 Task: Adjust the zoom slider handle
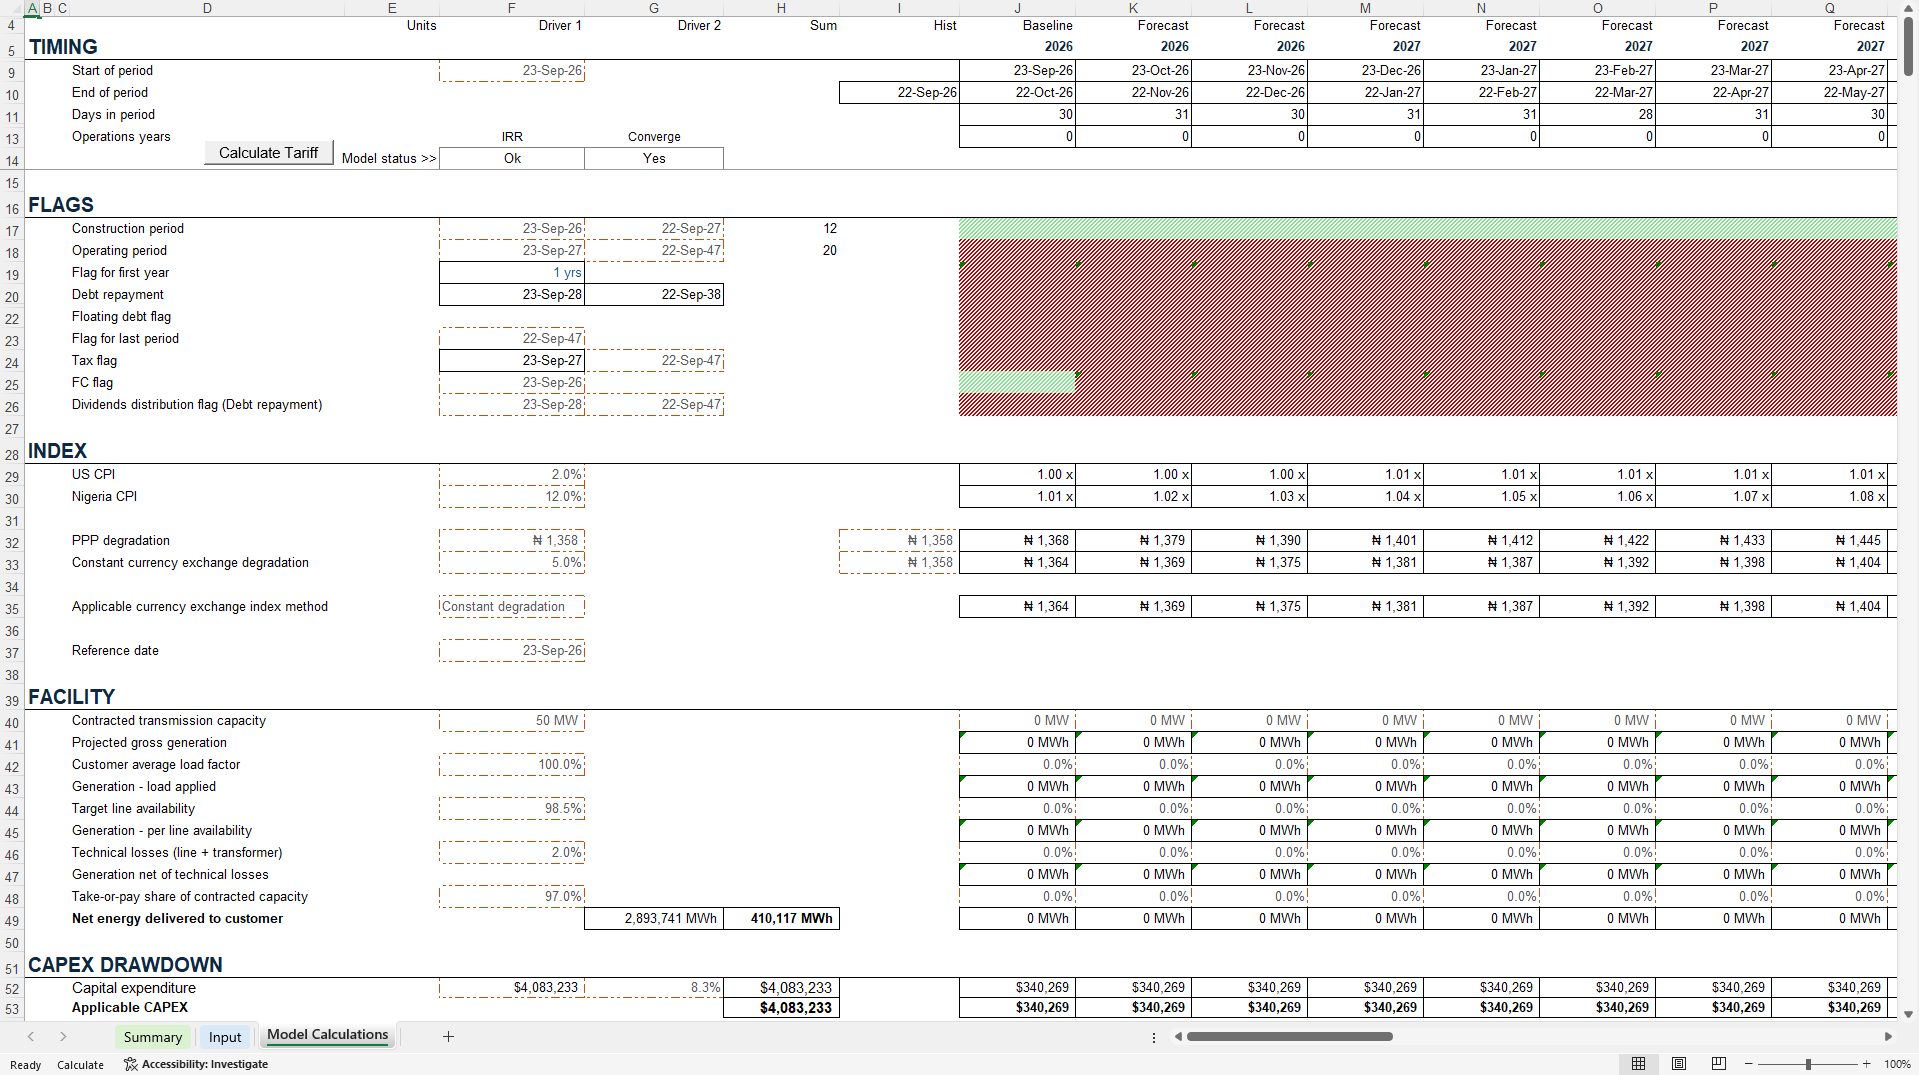(x=1808, y=1064)
